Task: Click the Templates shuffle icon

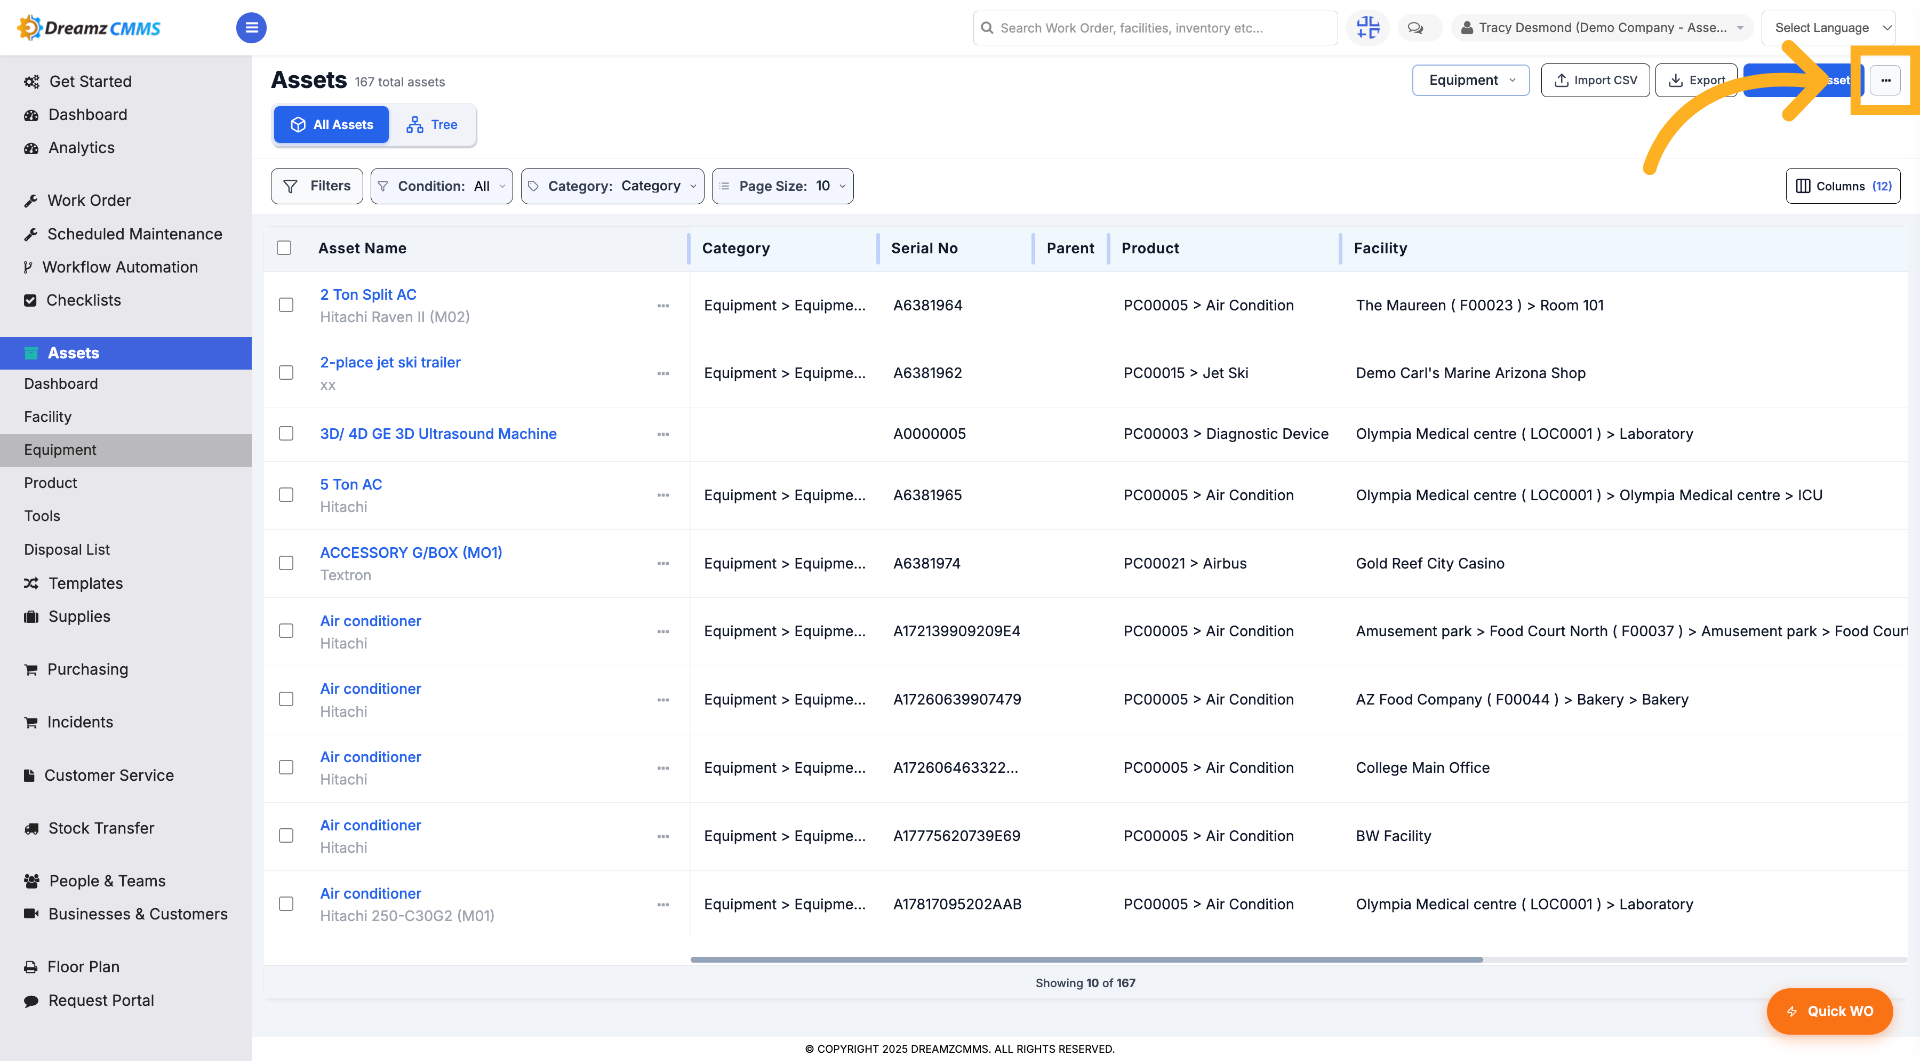Action: 31,584
